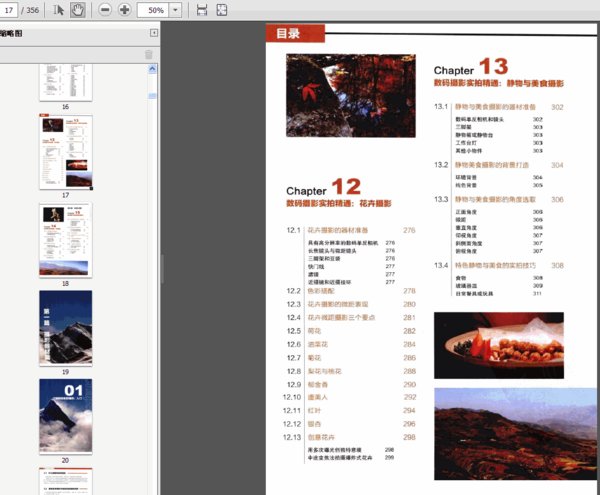Click the food plate photo
This screenshot has height=495, width=600.
499,345
